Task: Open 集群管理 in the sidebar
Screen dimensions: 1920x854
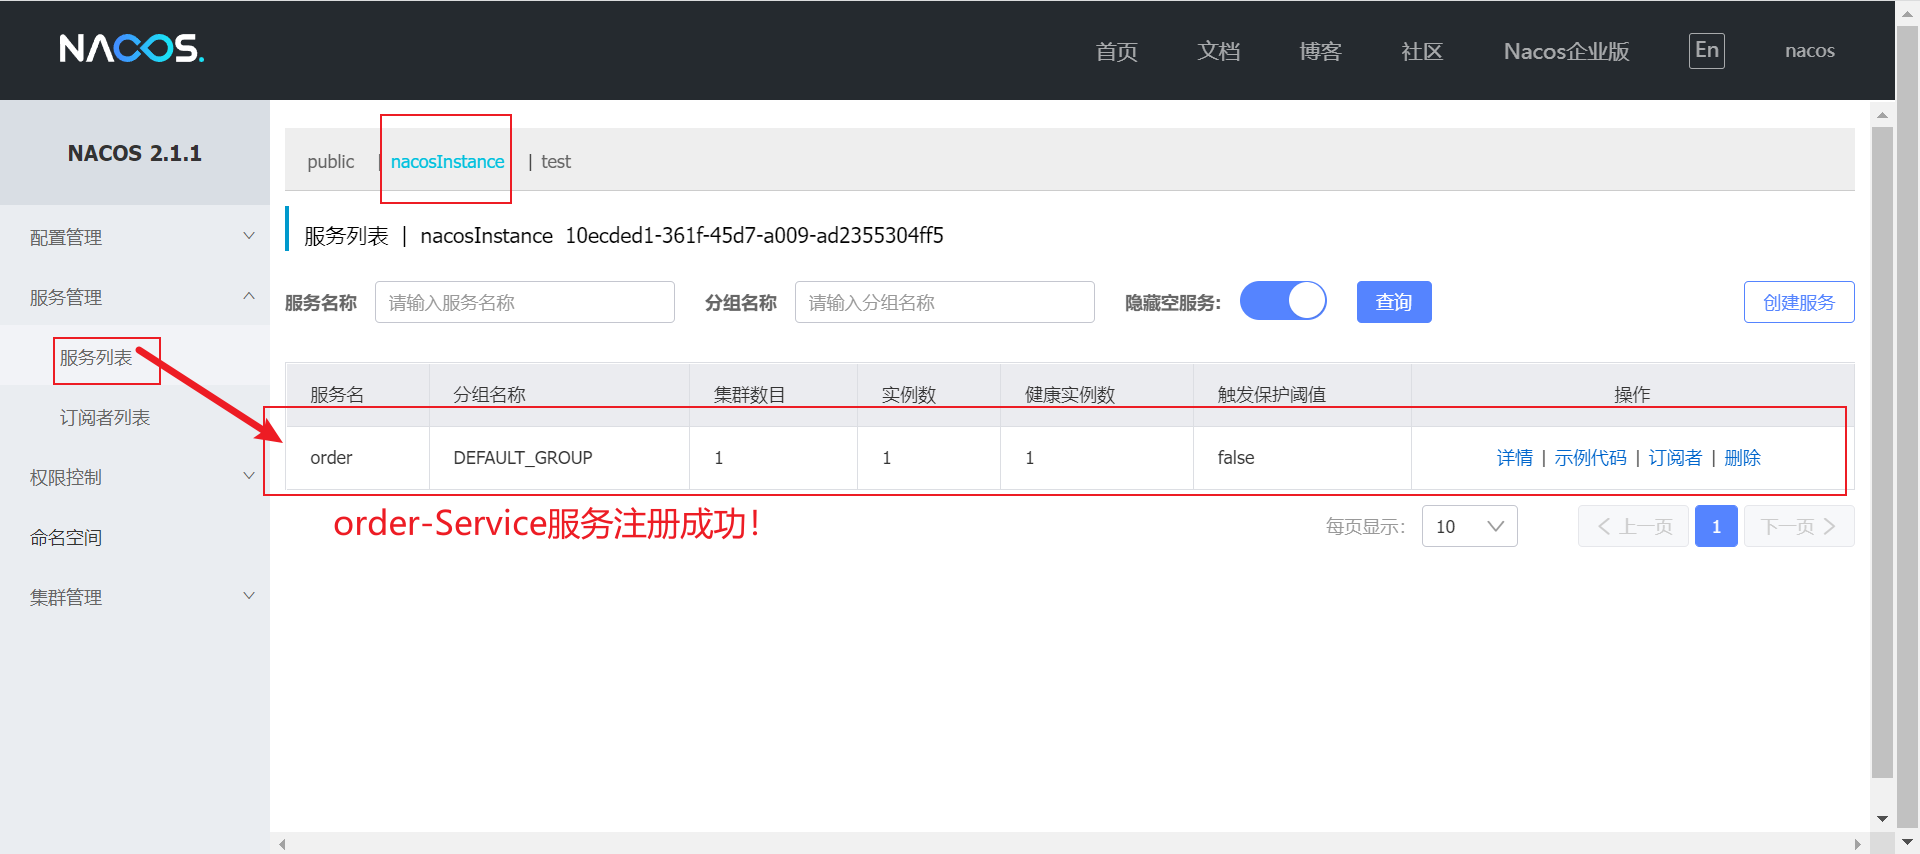Action: (x=66, y=597)
